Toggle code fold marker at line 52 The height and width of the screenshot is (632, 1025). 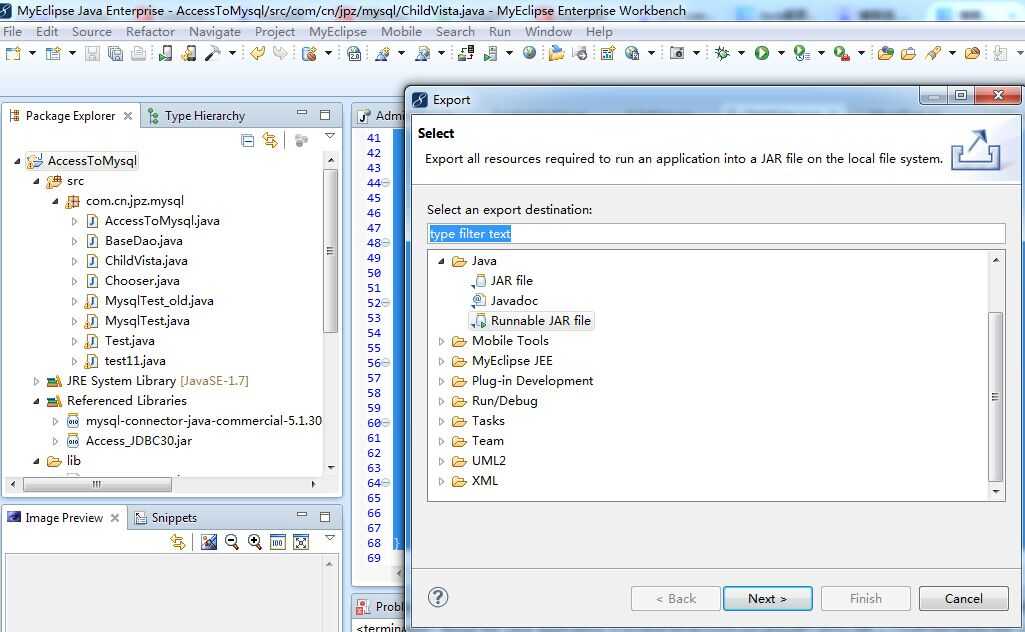(x=386, y=303)
